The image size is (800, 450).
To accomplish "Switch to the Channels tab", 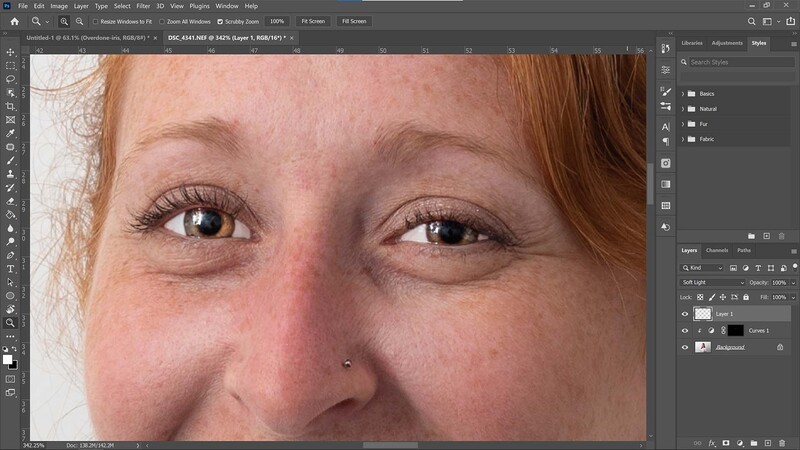I will [x=716, y=250].
